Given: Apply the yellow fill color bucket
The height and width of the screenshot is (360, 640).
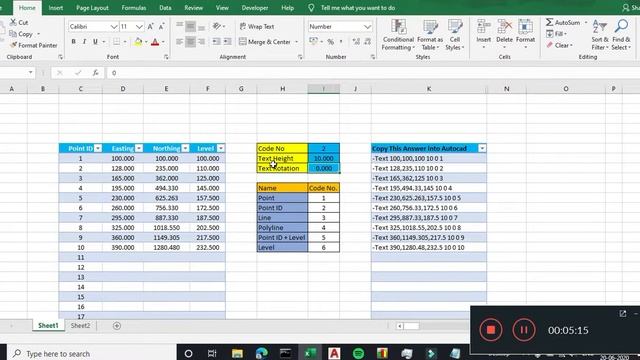Looking at the screenshot, I should click(138, 42).
